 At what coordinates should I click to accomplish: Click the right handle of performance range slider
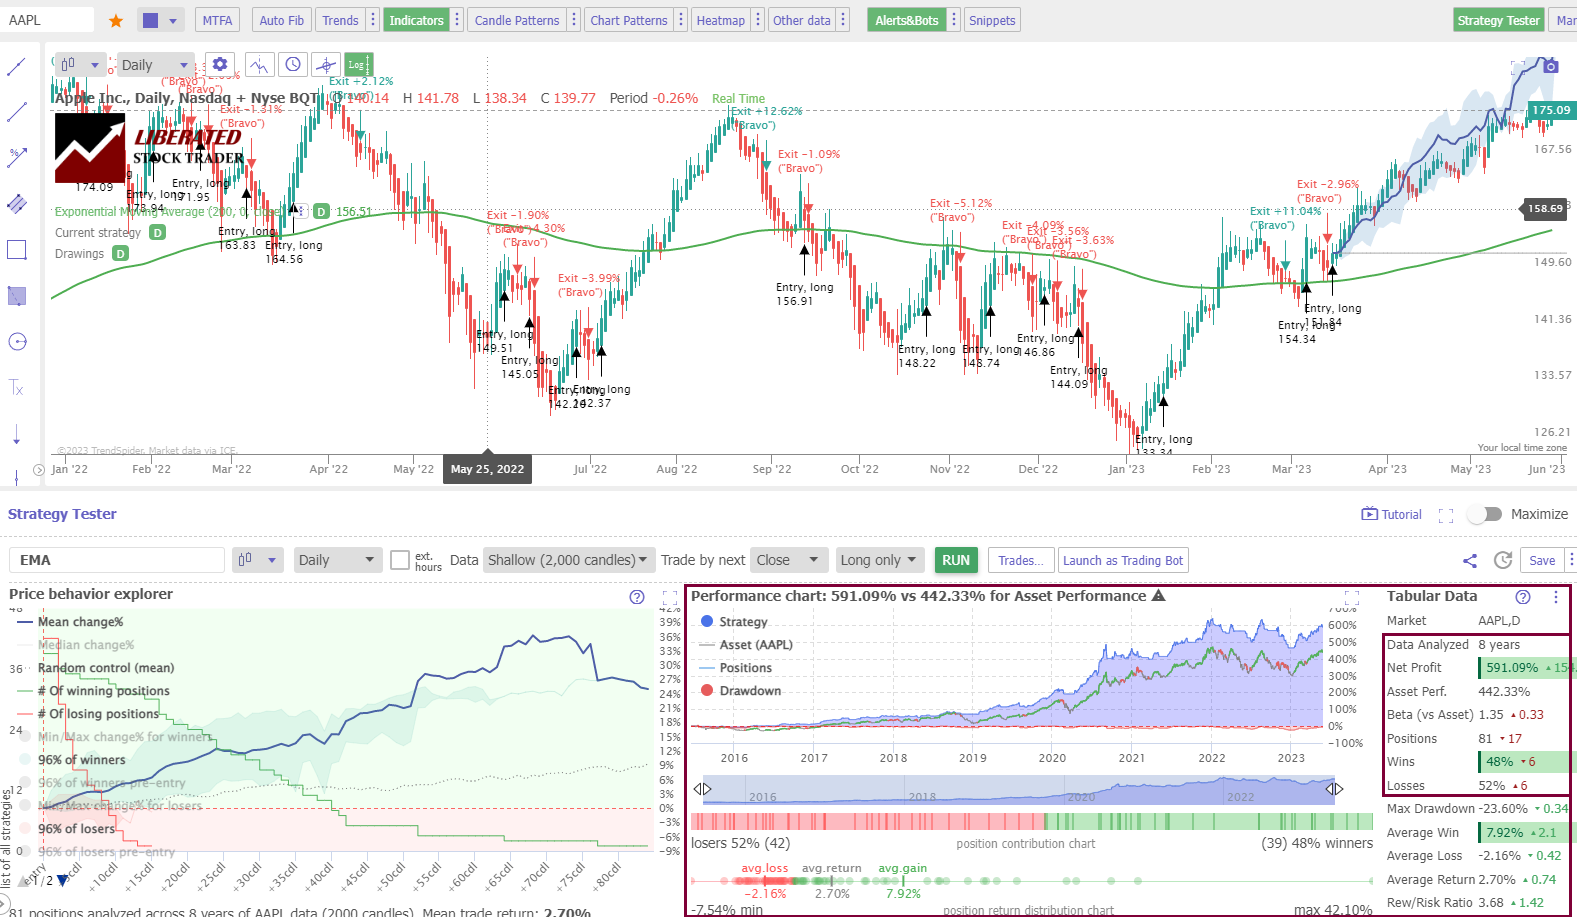[1334, 789]
